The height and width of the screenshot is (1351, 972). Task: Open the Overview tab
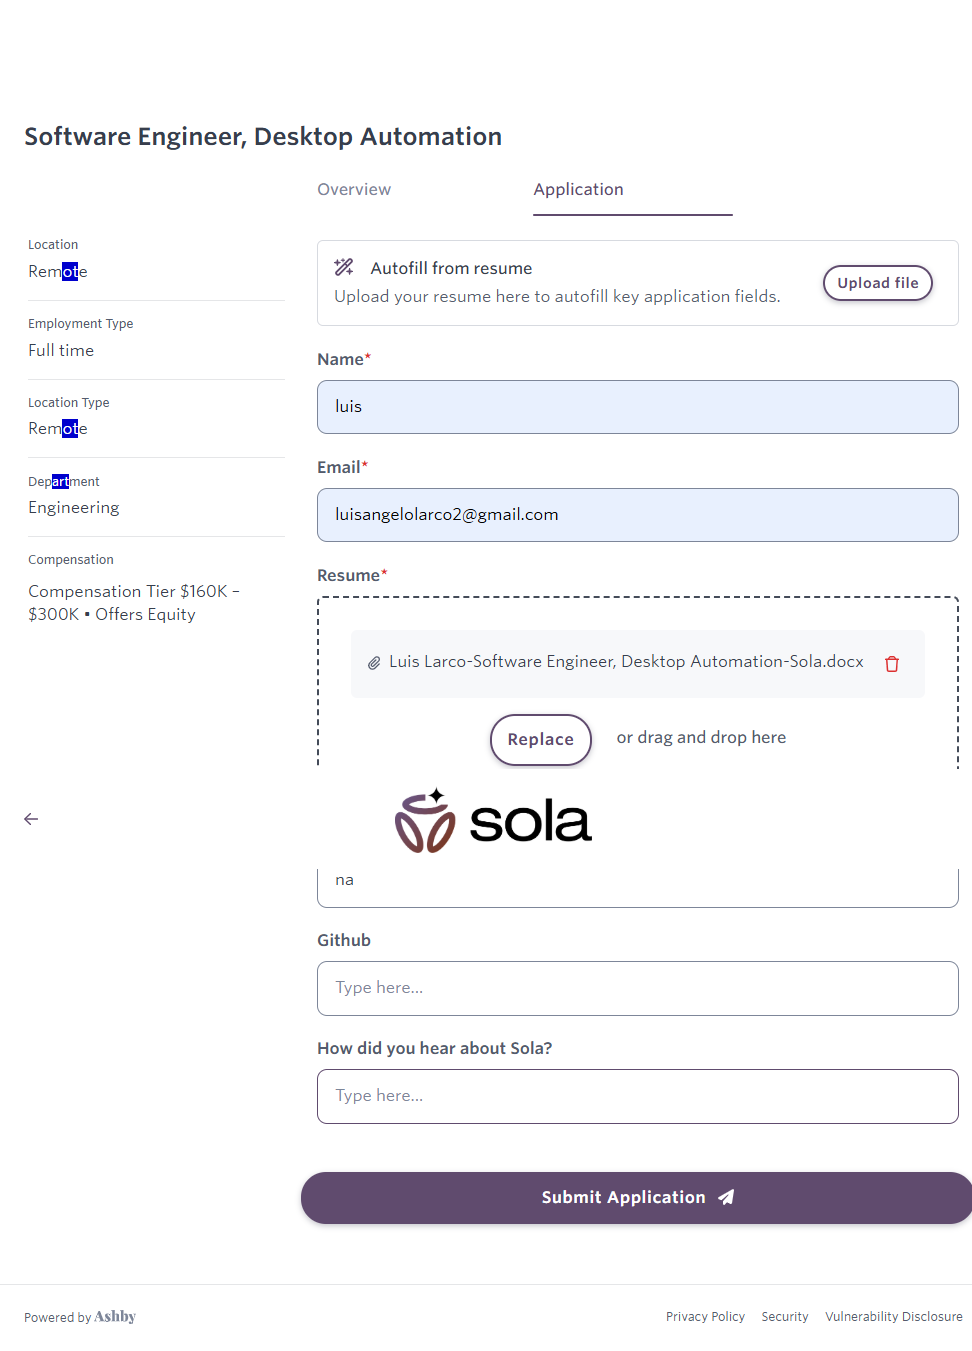[354, 190]
